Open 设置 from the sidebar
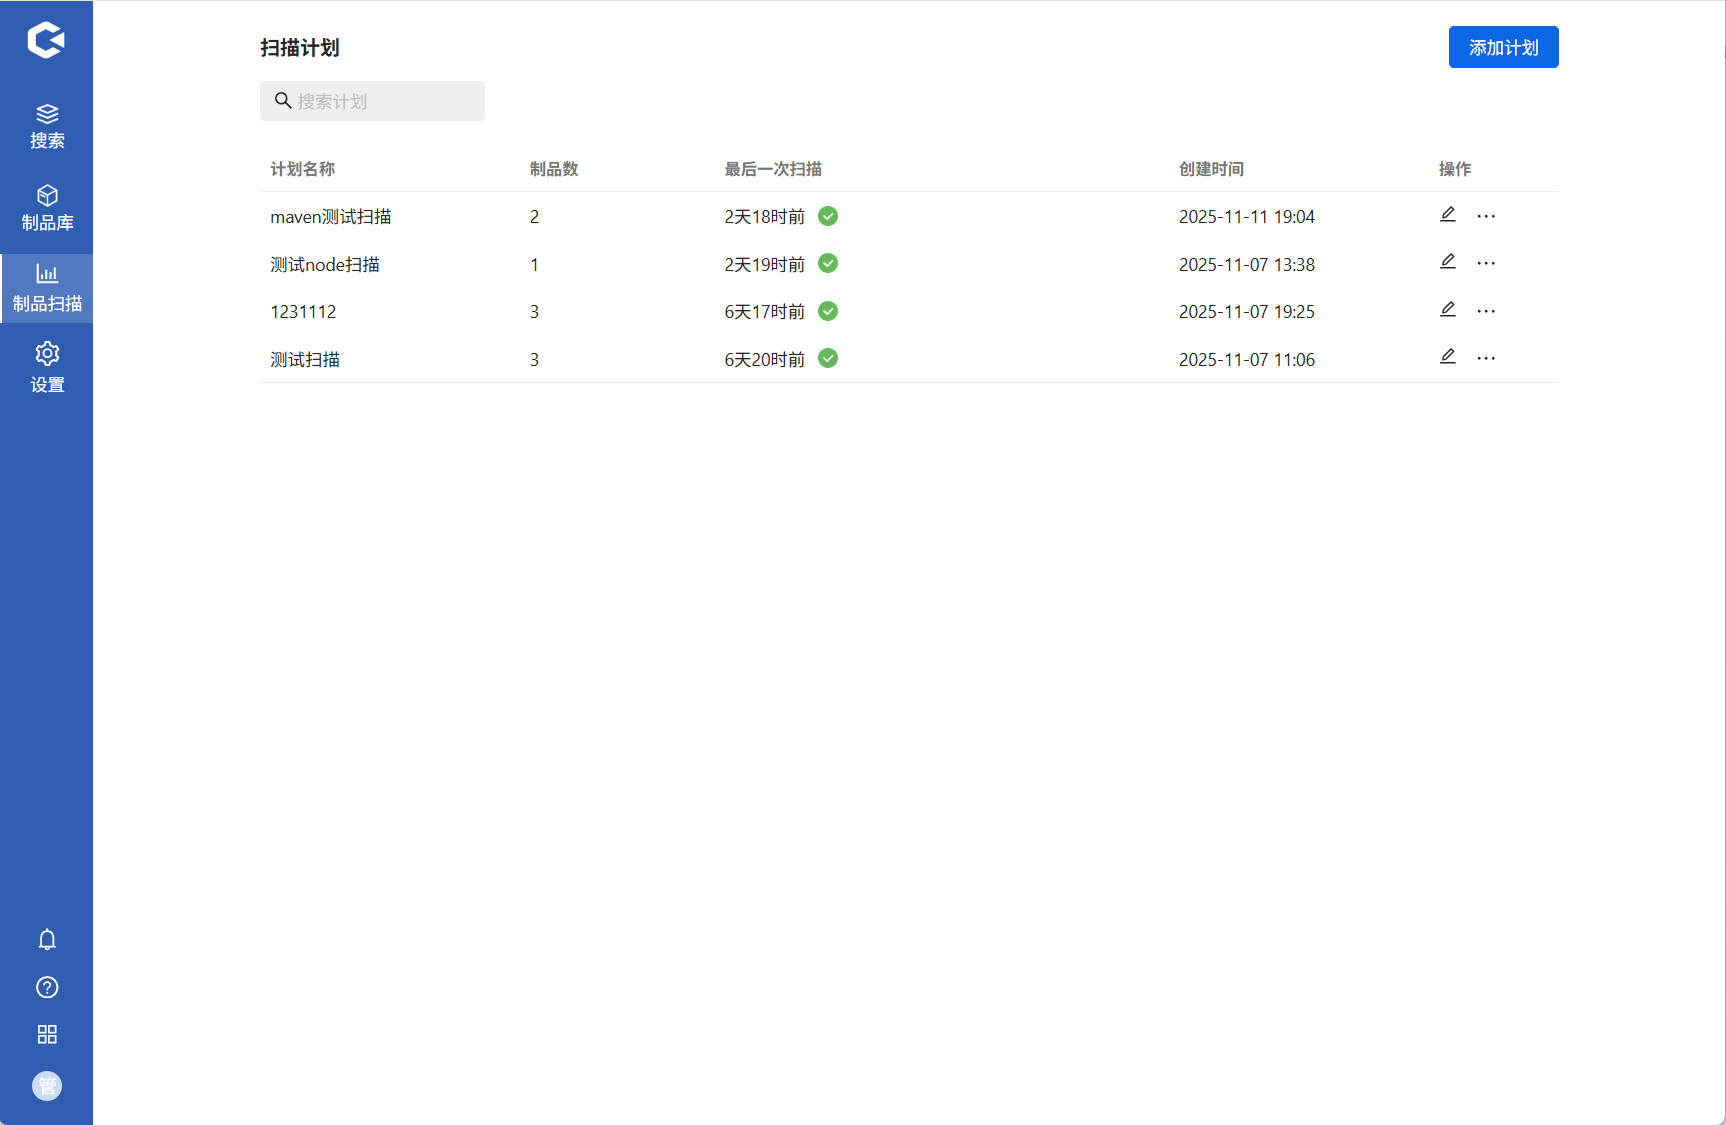 point(47,369)
